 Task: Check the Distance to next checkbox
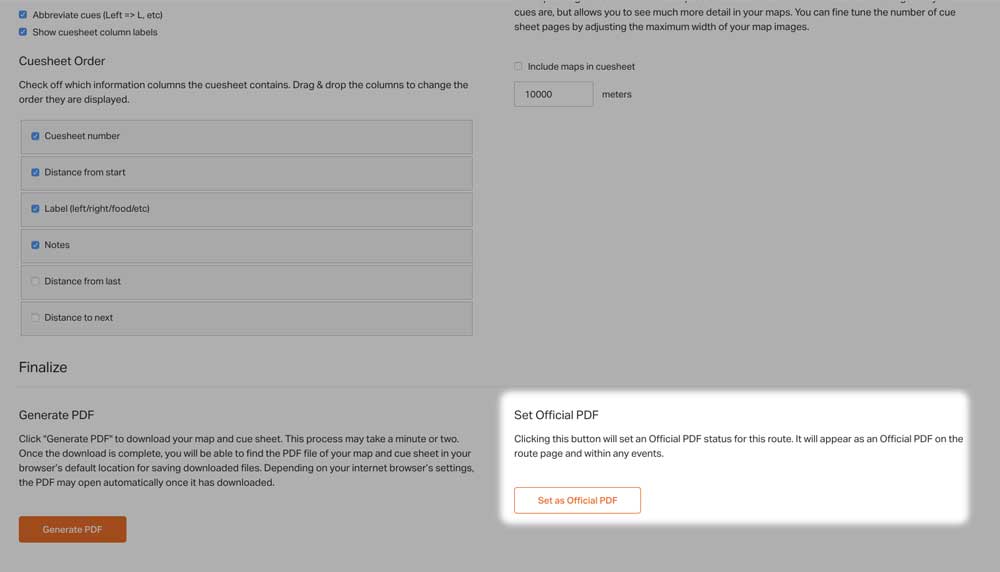(x=35, y=318)
